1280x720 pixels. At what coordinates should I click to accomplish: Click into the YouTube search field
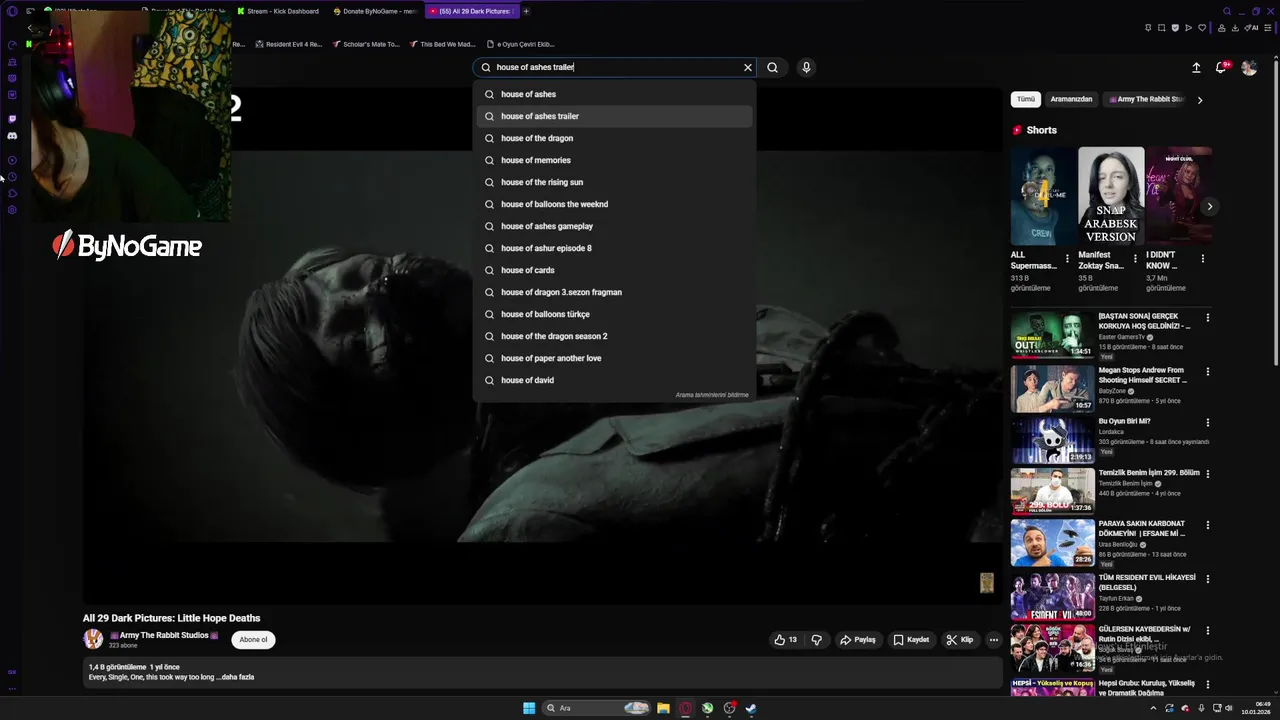615,67
